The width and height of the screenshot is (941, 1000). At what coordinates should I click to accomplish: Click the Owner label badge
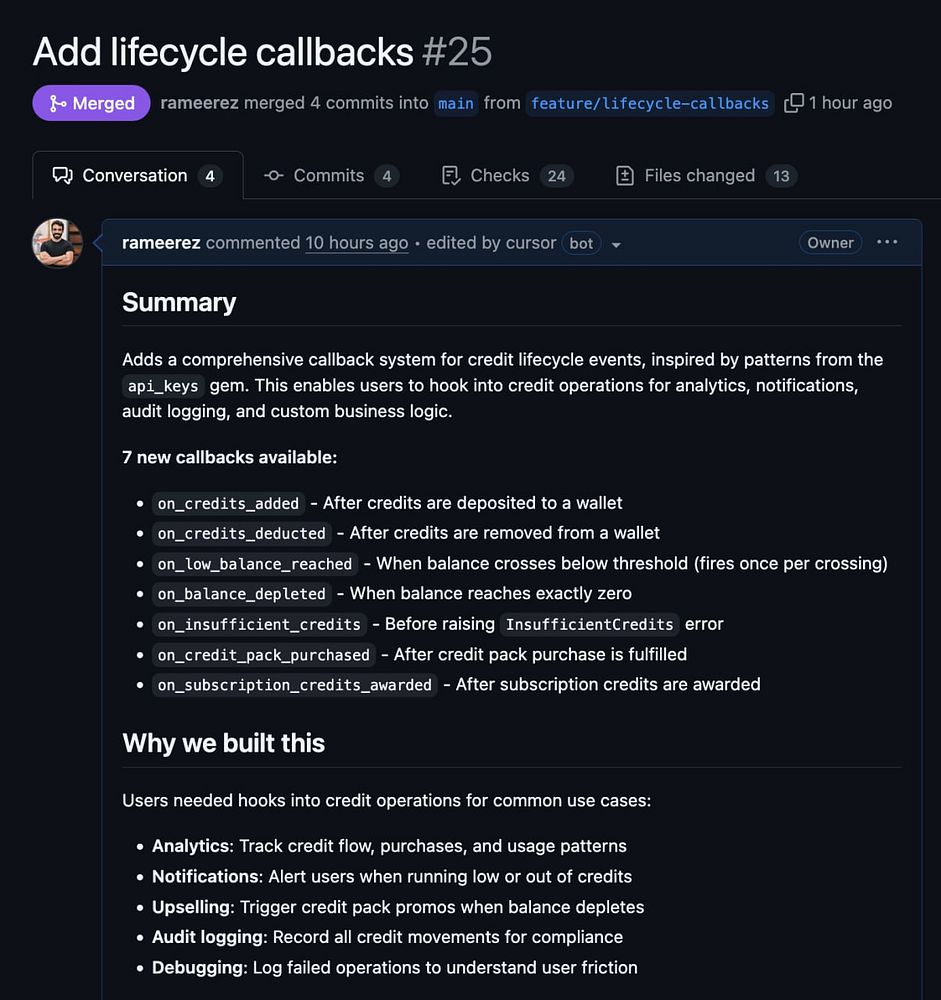tap(830, 243)
